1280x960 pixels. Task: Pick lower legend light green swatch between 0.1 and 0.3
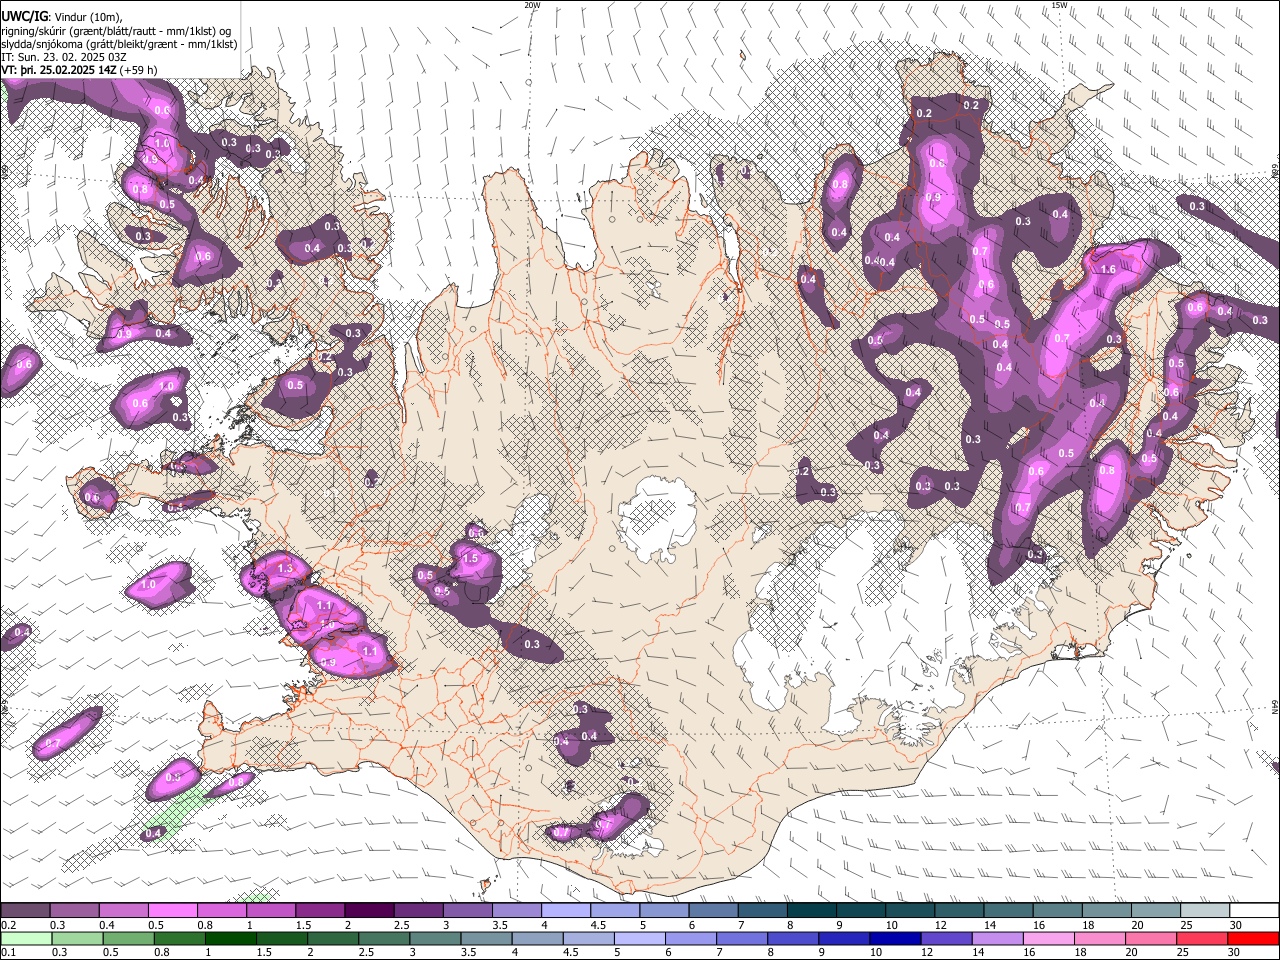click(x=25, y=938)
